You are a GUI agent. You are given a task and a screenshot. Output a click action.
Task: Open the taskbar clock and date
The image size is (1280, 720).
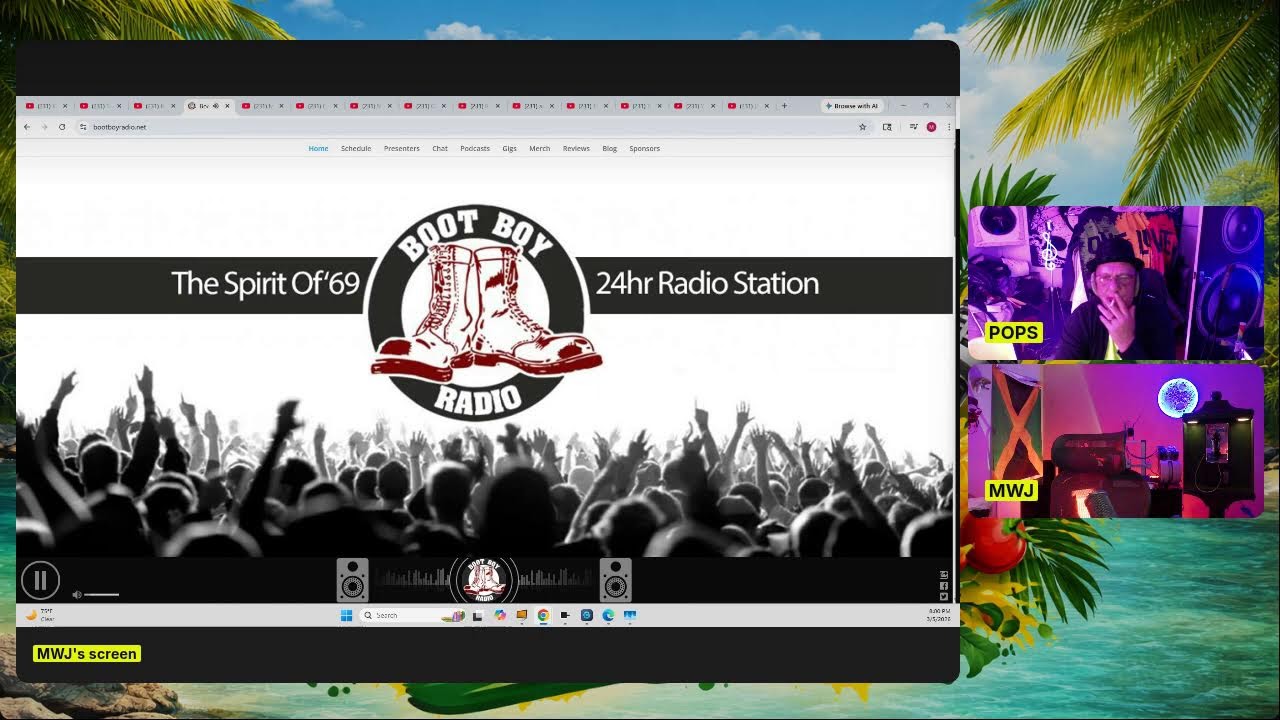939,615
